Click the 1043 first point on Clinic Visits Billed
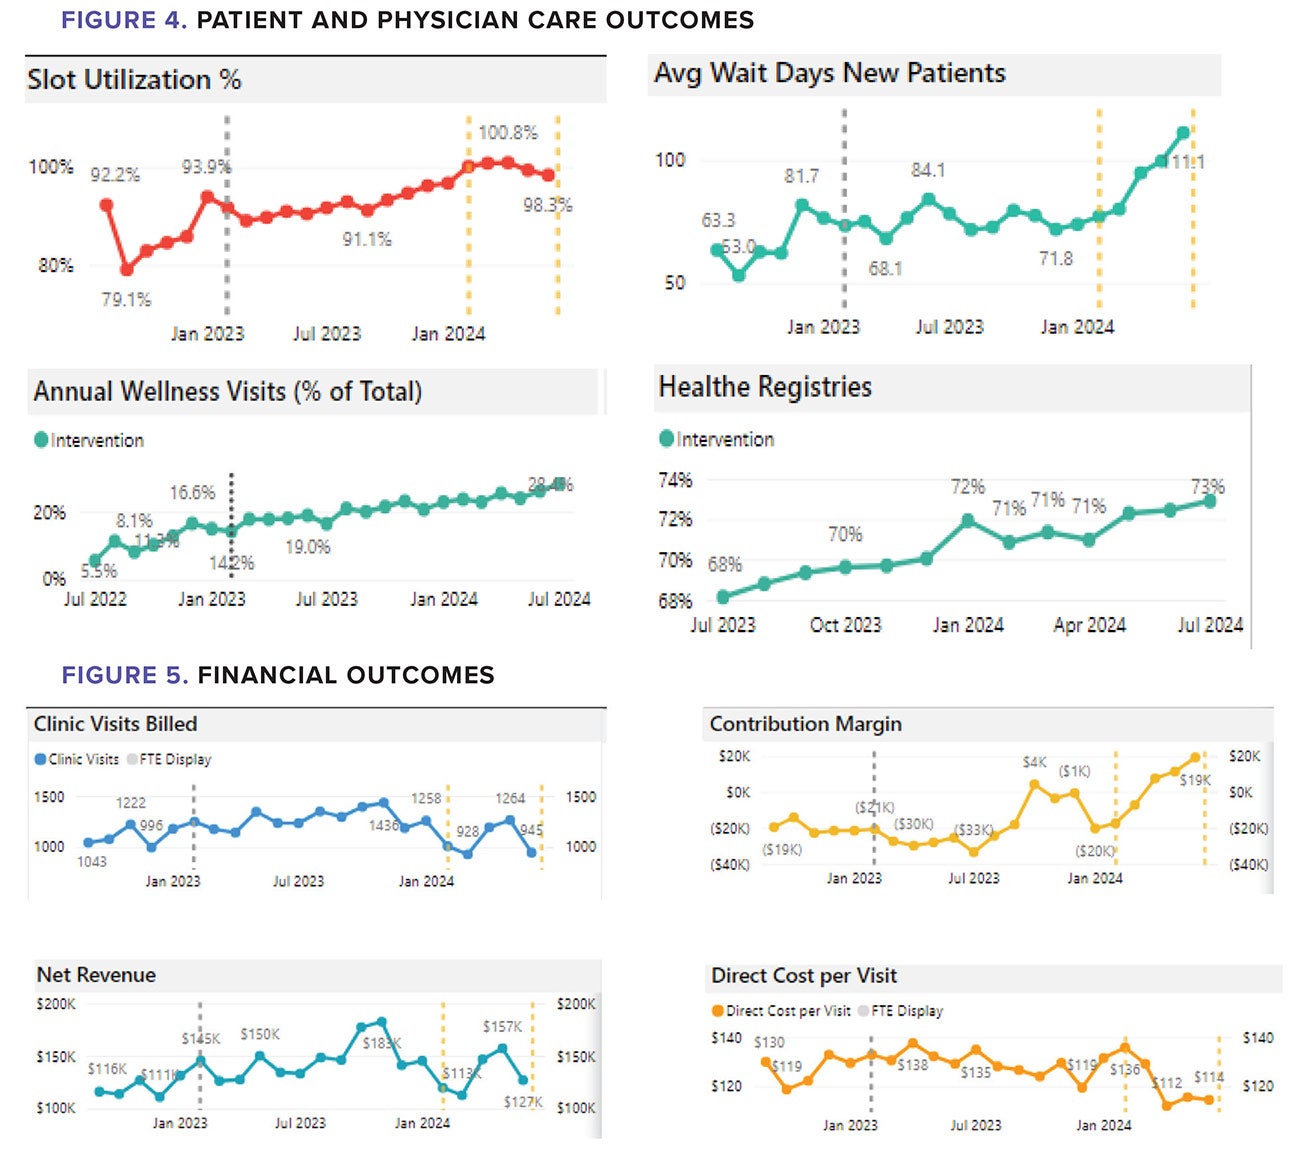The image size is (1300, 1168). [x=88, y=843]
